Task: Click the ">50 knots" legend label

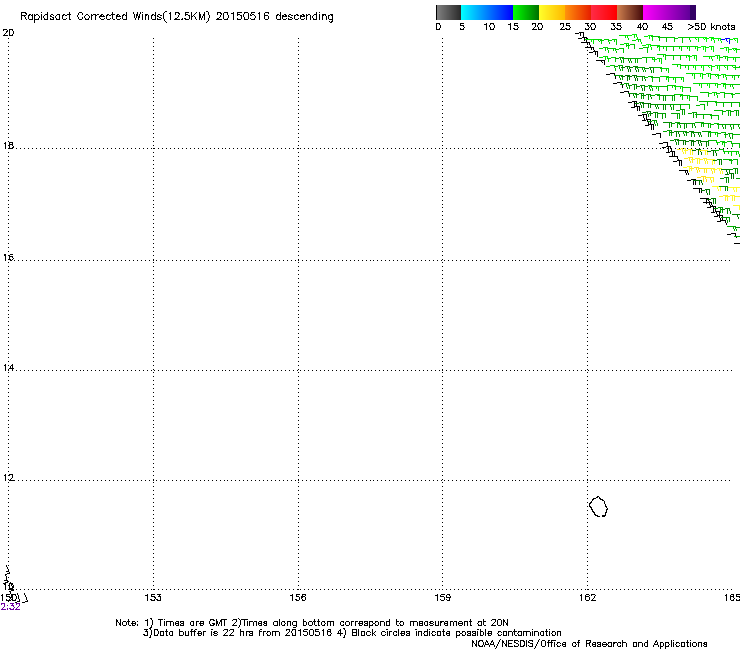Action: point(711,27)
